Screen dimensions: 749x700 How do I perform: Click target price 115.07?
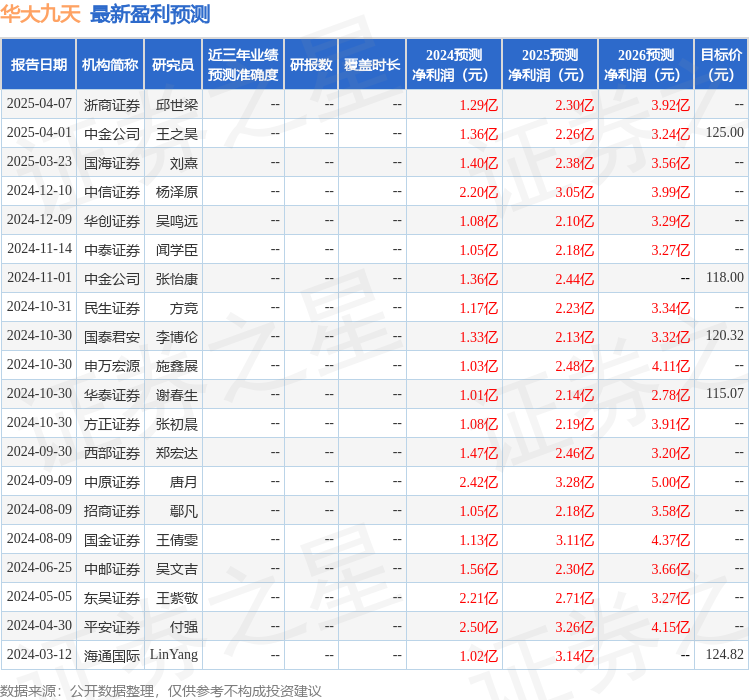tap(725, 393)
